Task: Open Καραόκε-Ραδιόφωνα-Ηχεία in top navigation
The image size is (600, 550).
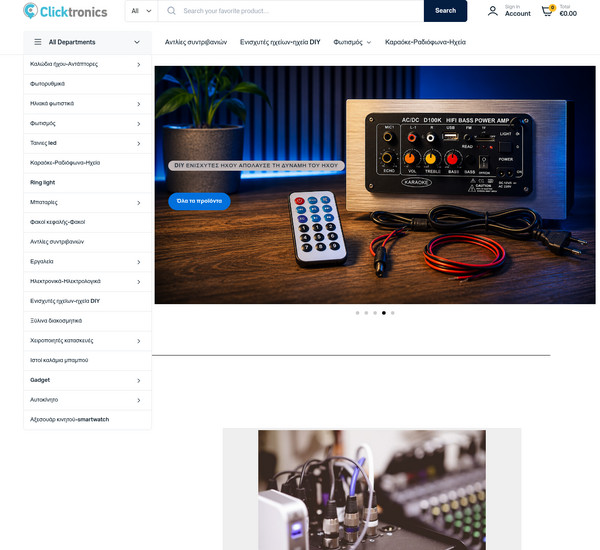Action: (x=425, y=42)
